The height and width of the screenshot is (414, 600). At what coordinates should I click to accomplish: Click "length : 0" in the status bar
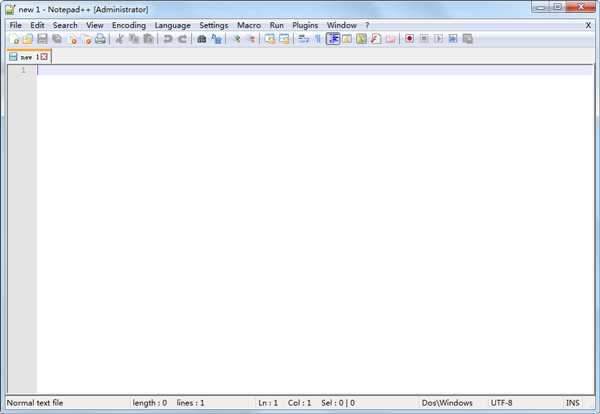[150, 403]
